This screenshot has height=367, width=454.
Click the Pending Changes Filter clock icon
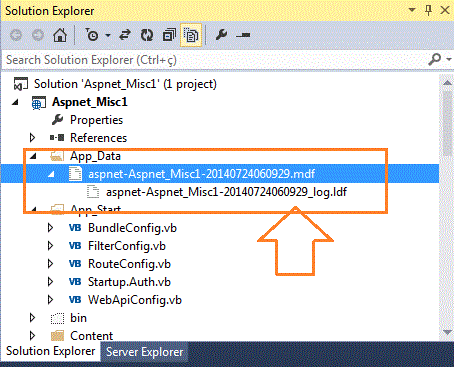tap(91, 35)
